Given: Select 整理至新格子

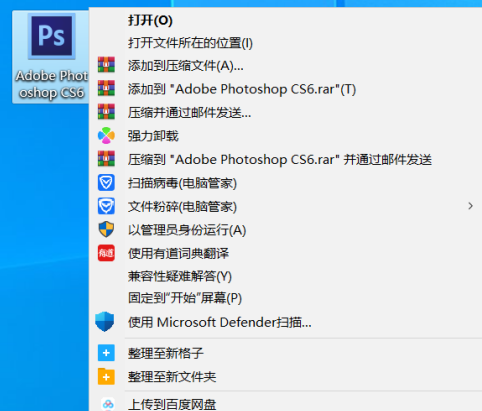Looking at the screenshot, I should pyautogui.click(x=166, y=353).
